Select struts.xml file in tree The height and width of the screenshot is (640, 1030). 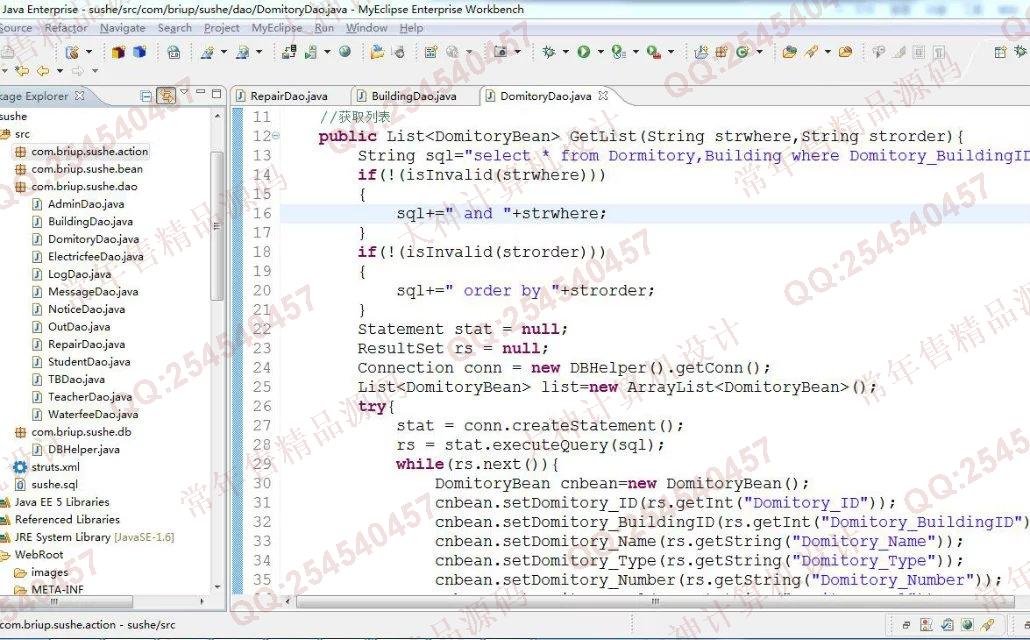(55, 467)
